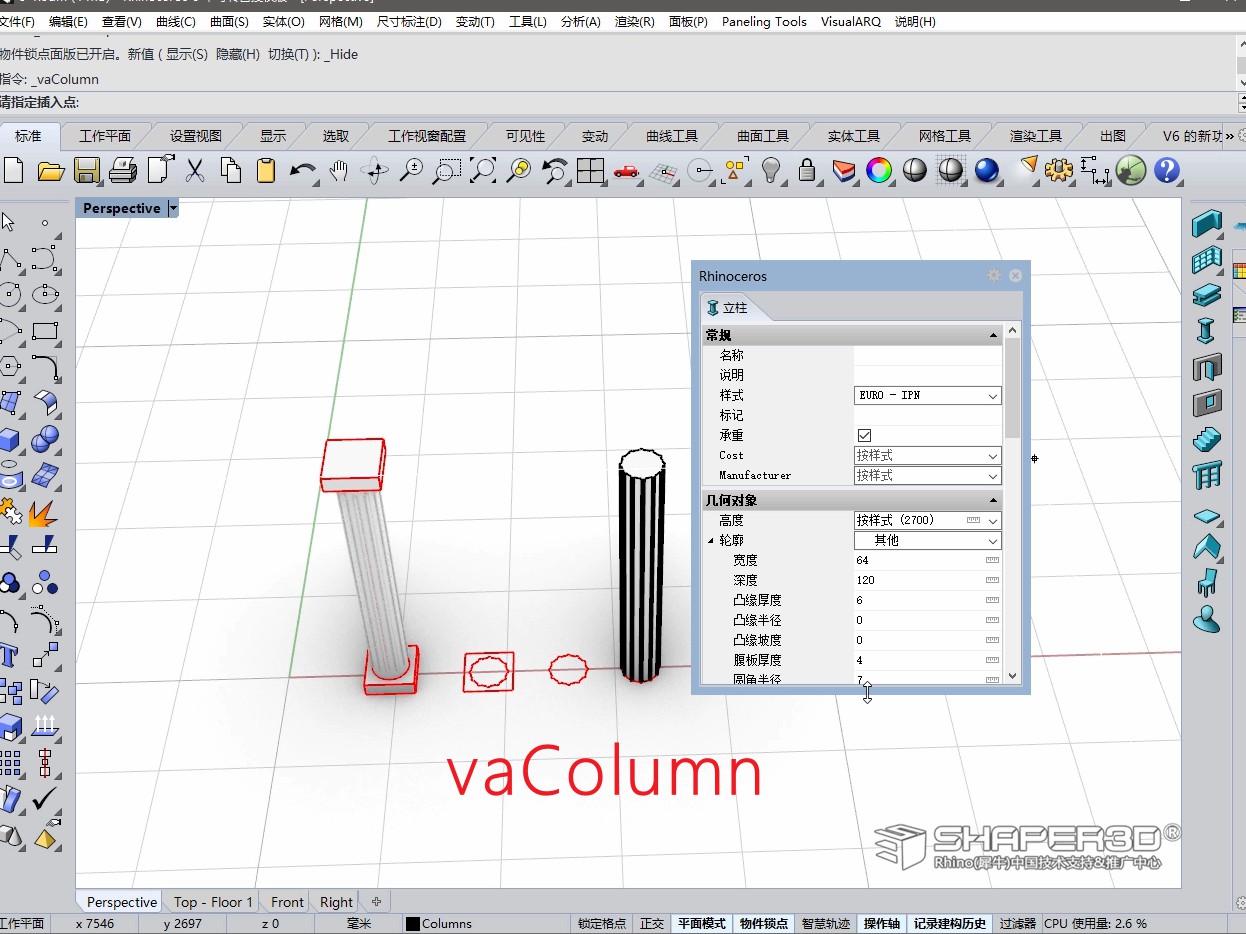The image size is (1246, 934).
Task: Click the Undo arrow icon
Action: click(x=301, y=170)
